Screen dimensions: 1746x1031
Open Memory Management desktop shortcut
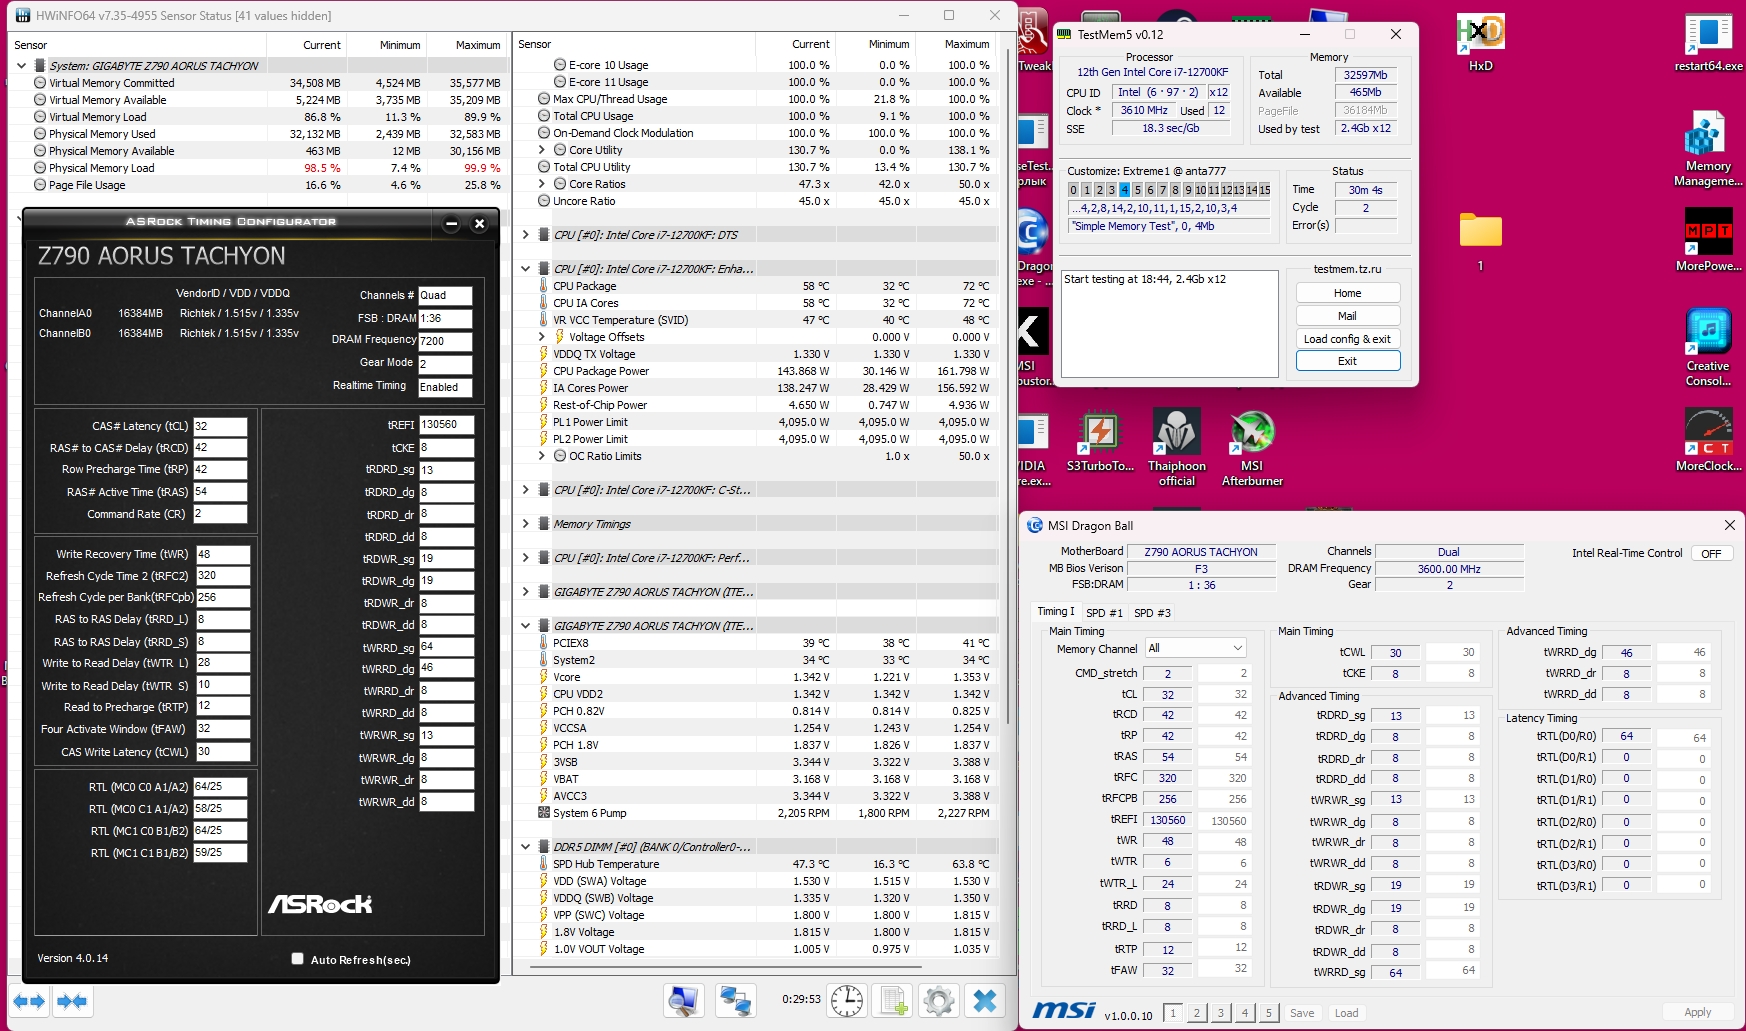pyautogui.click(x=1708, y=150)
